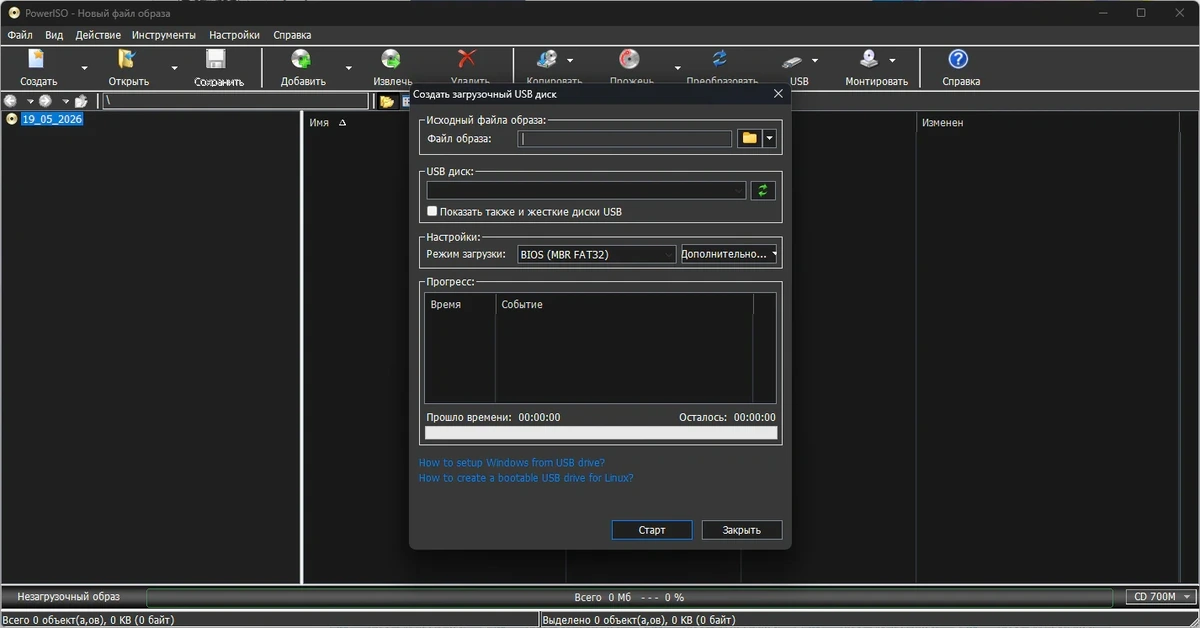Expand the USB toolbar dropdown arrow
Image resolution: width=1200 pixels, height=628 pixels.
click(815, 60)
